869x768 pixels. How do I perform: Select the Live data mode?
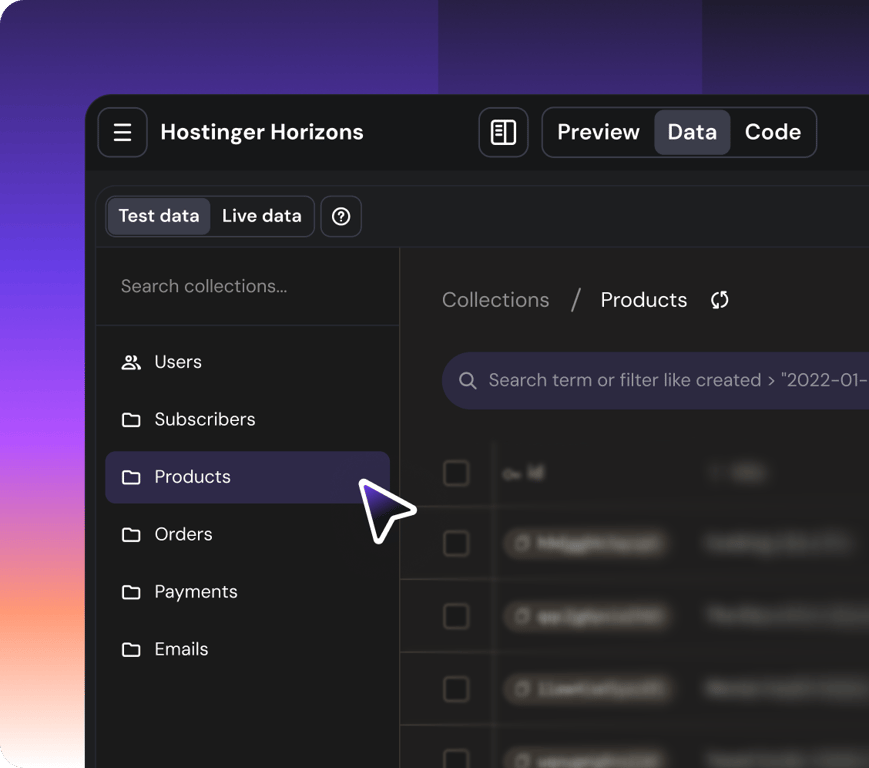tap(262, 216)
